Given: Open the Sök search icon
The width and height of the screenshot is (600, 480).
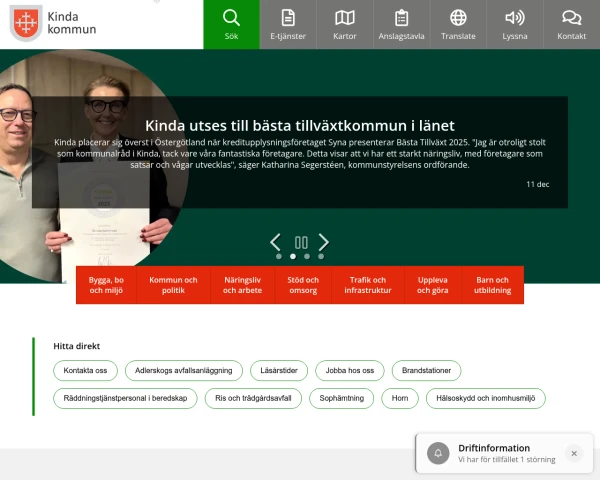Looking at the screenshot, I should pos(231,18).
